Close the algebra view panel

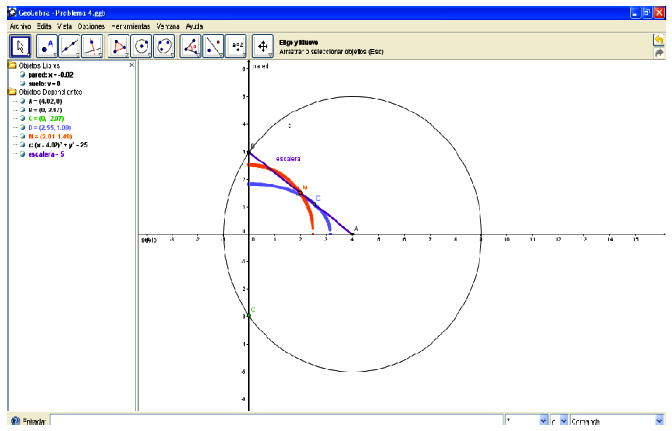pyautogui.click(x=132, y=65)
